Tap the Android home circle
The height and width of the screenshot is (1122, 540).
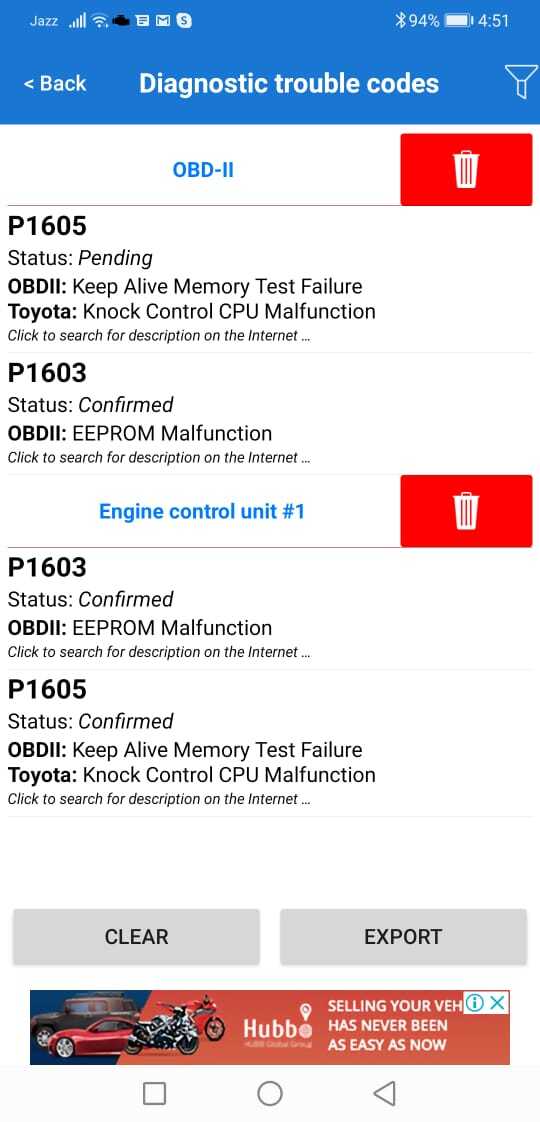[x=270, y=1093]
